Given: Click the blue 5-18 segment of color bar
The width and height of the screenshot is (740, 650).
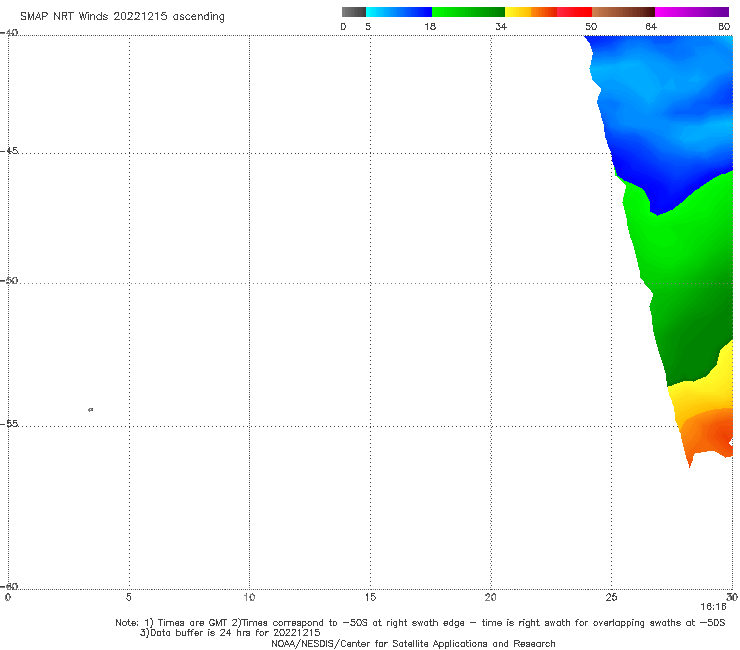Looking at the screenshot, I should (399, 12).
